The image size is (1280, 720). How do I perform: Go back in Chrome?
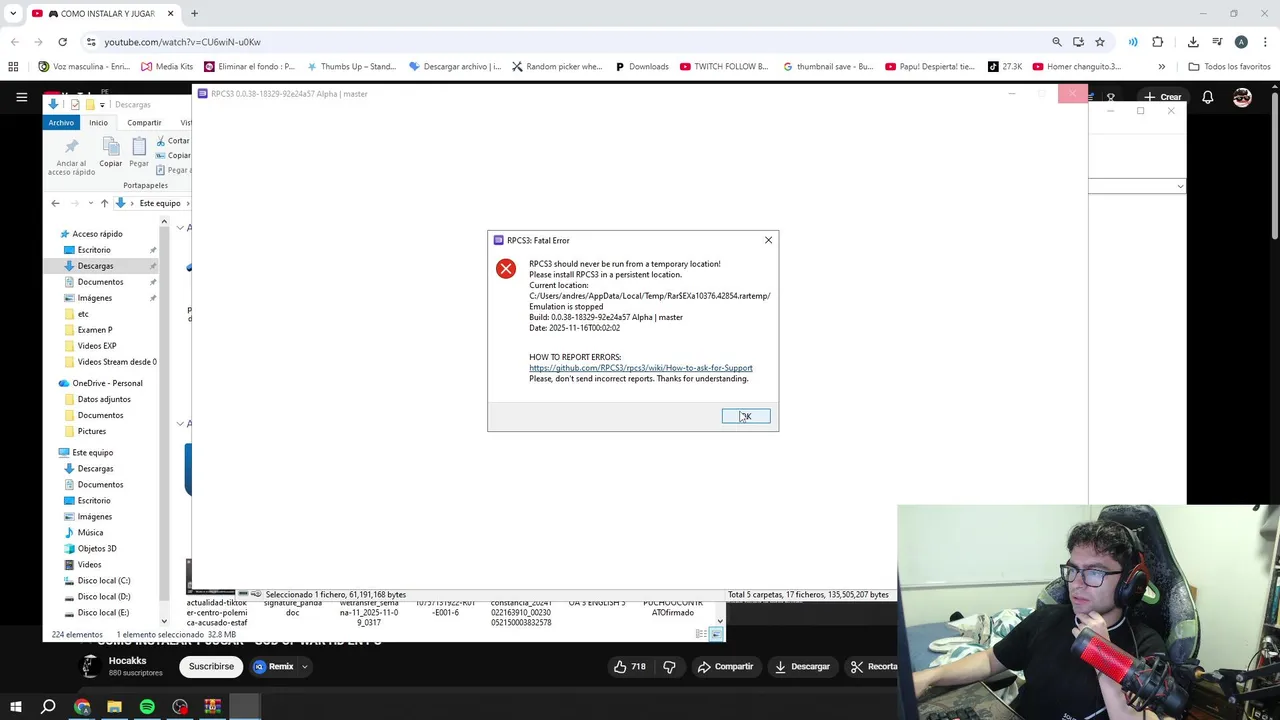point(14,42)
